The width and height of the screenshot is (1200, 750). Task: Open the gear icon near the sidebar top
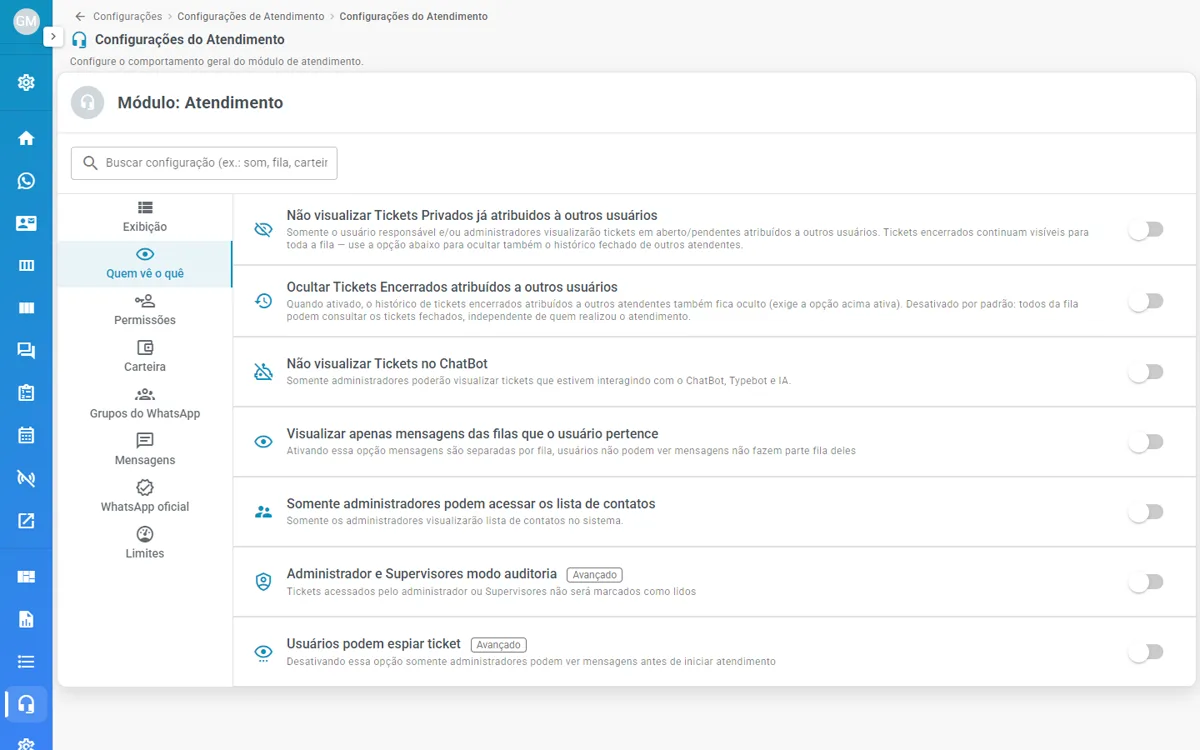tap(26, 83)
